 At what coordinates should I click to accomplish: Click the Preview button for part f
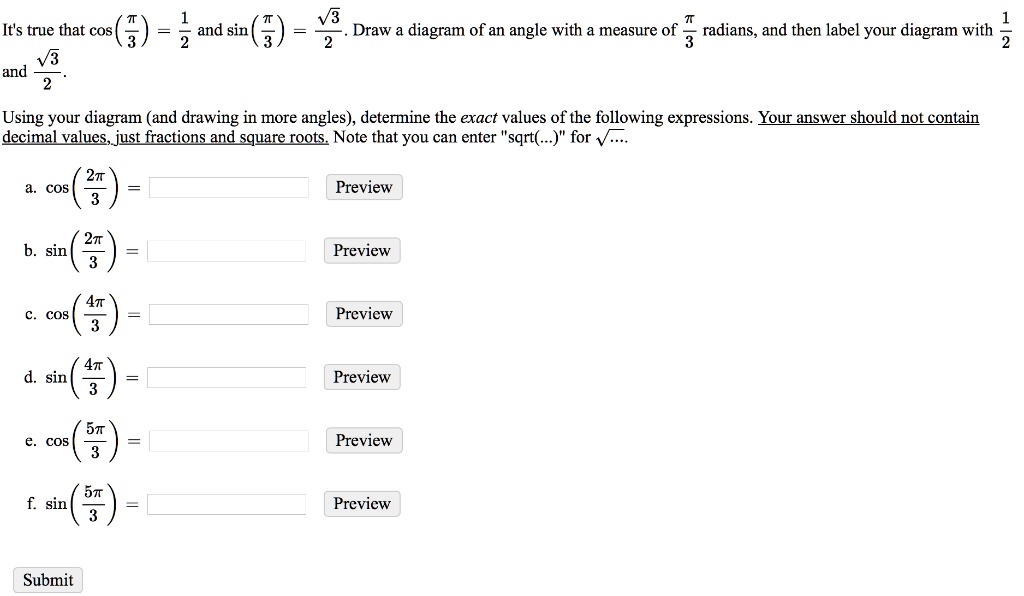coord(362,504)
